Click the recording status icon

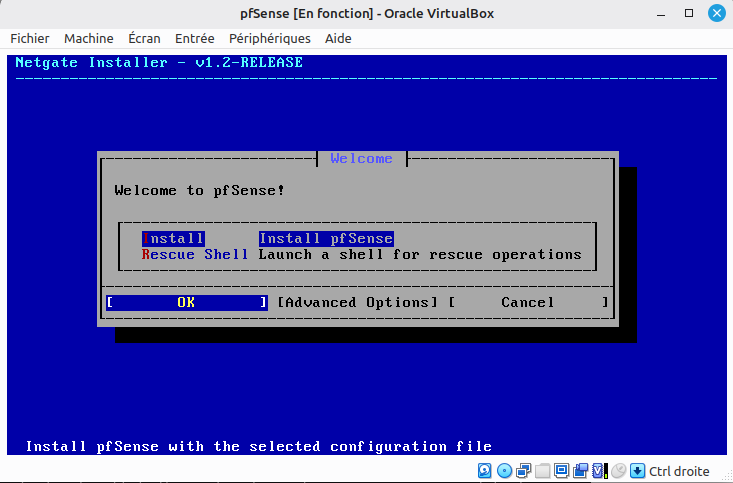[x=581, y=470]
